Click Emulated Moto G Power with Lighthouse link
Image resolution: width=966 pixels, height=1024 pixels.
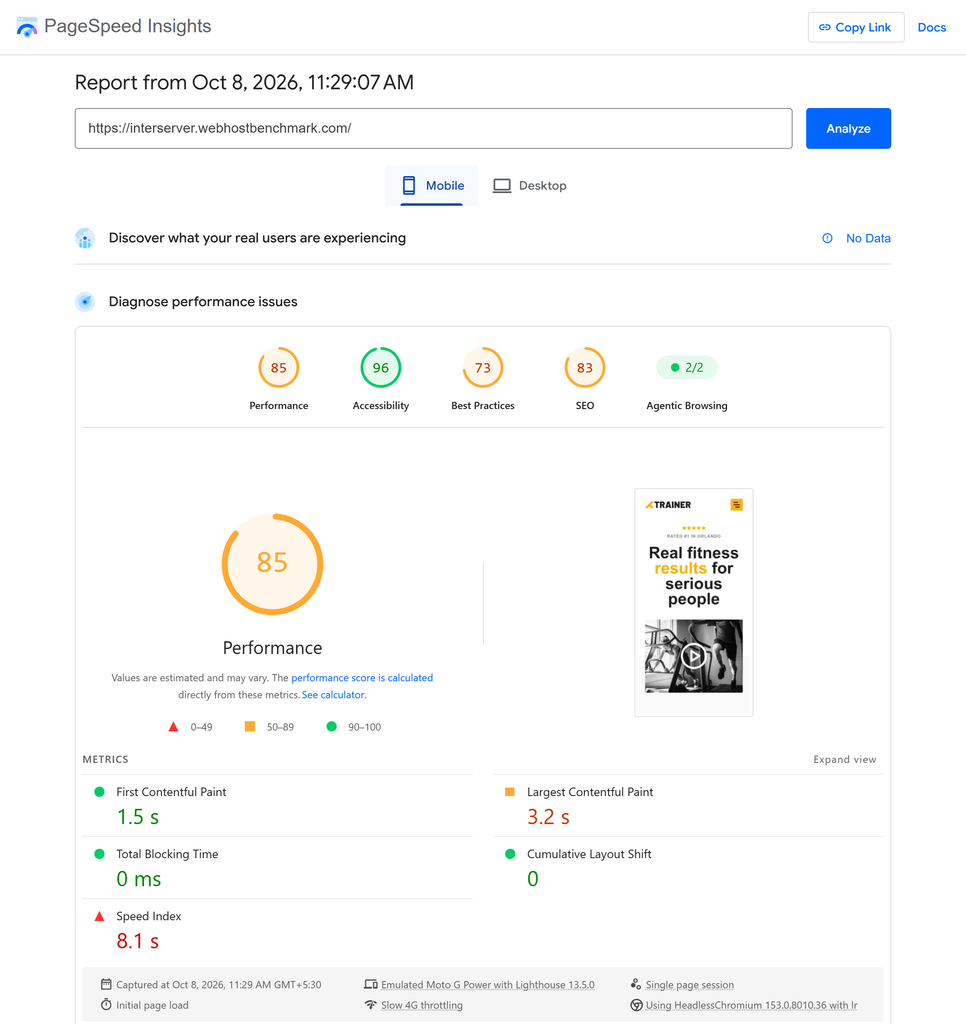click(488, 985)
